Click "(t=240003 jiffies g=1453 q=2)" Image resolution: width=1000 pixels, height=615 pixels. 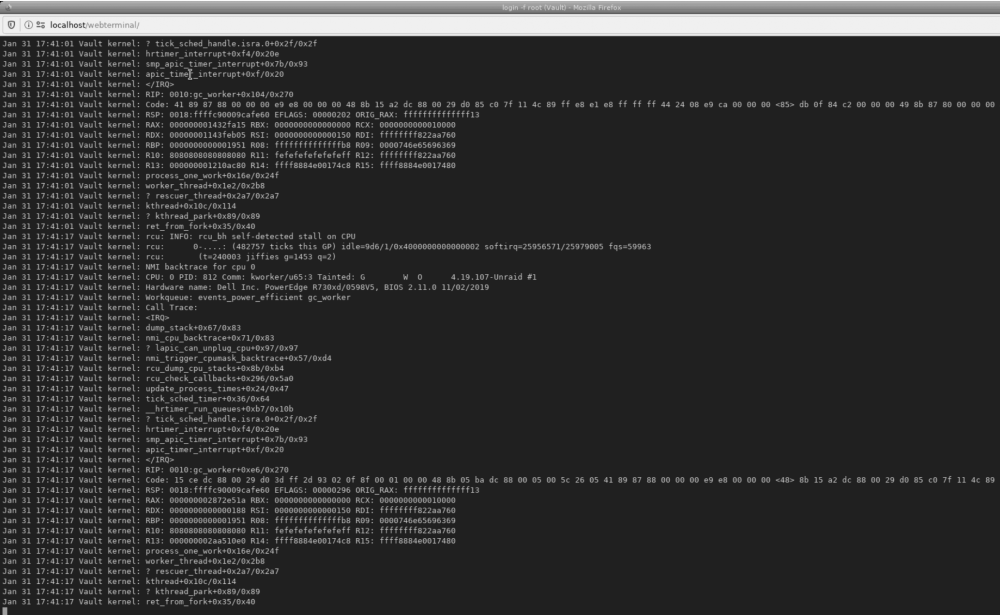click(267, 256)
